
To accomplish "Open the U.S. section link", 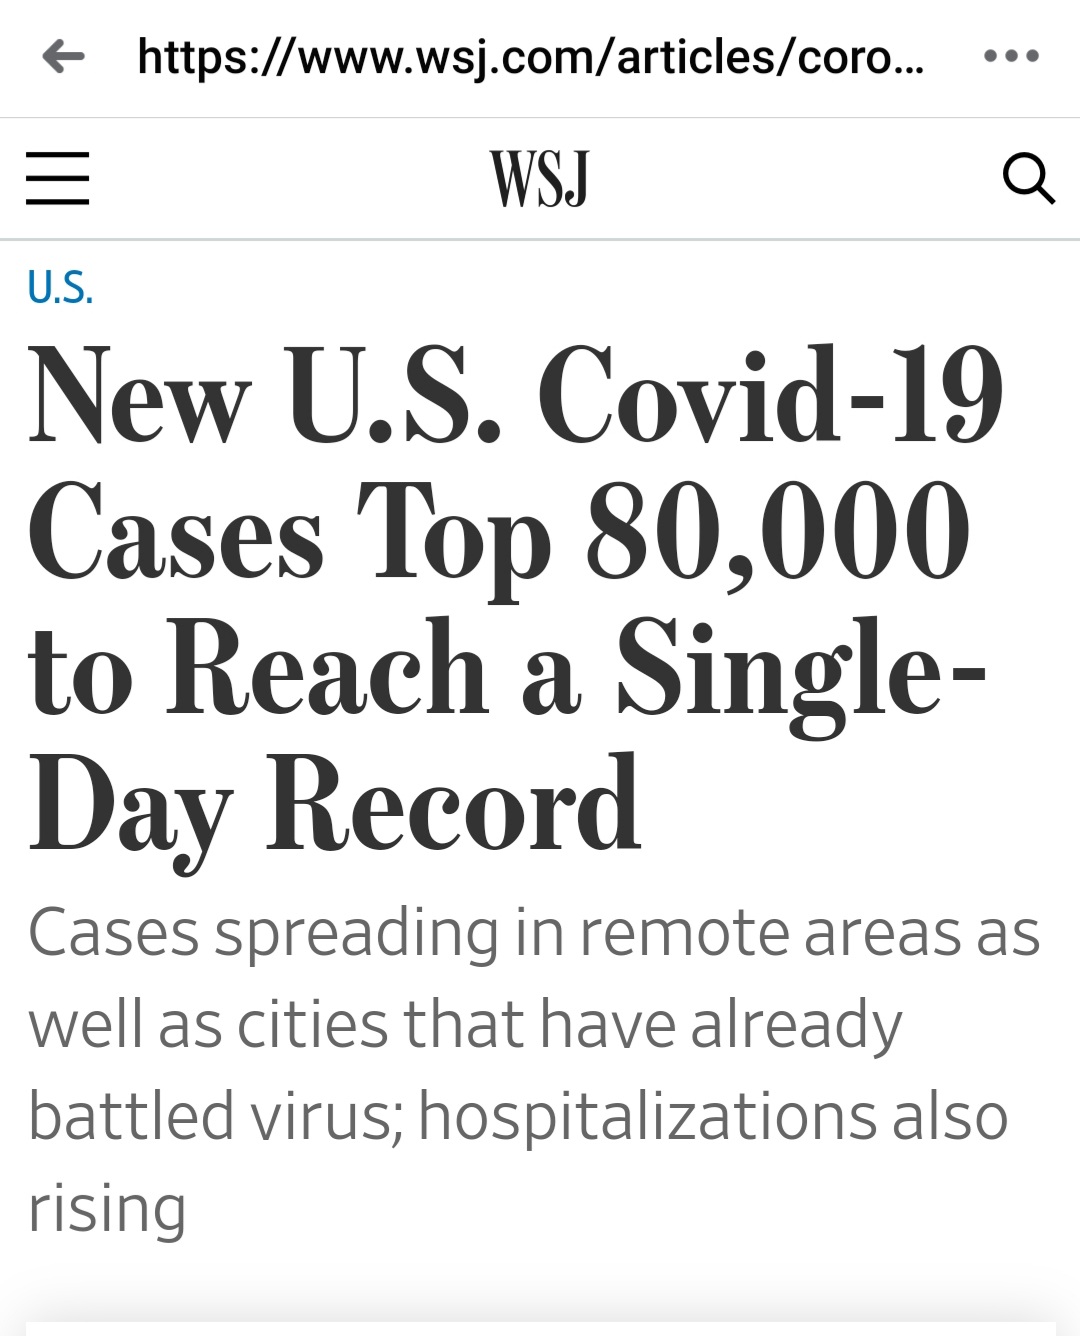I will pyautogui.click(x=60, y=288).
